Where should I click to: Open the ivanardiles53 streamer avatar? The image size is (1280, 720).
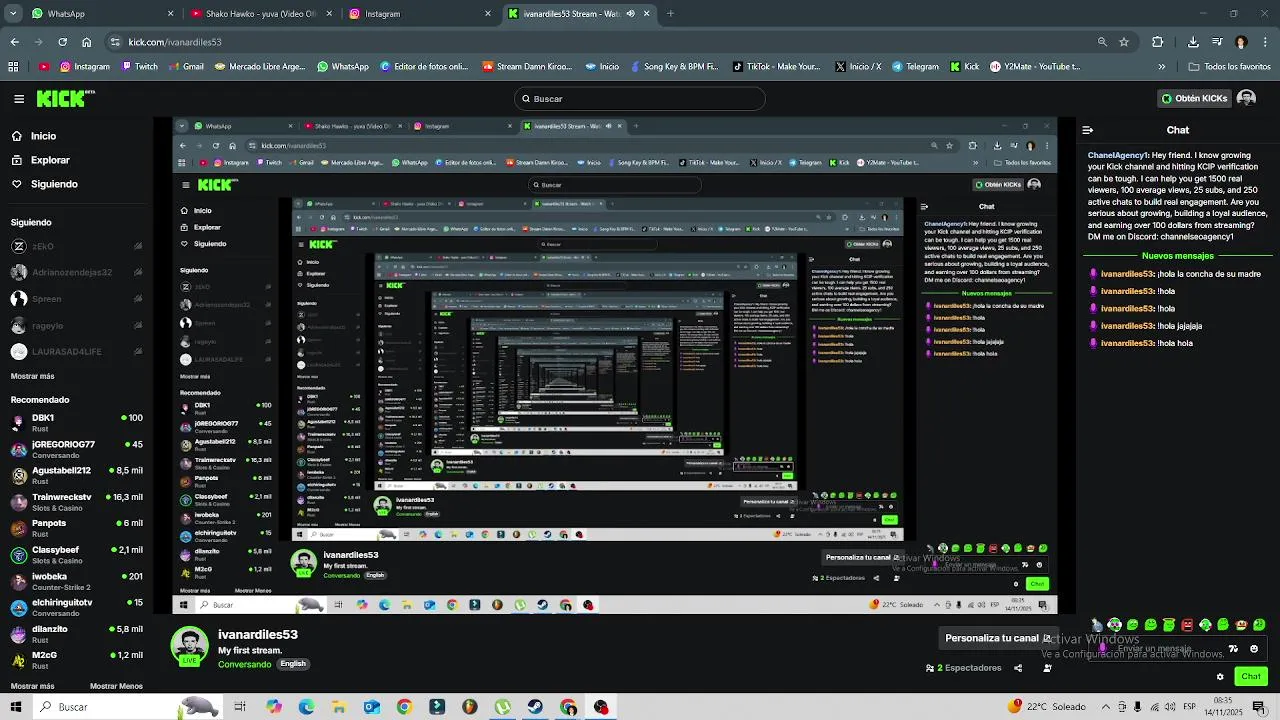click(189, 647)
